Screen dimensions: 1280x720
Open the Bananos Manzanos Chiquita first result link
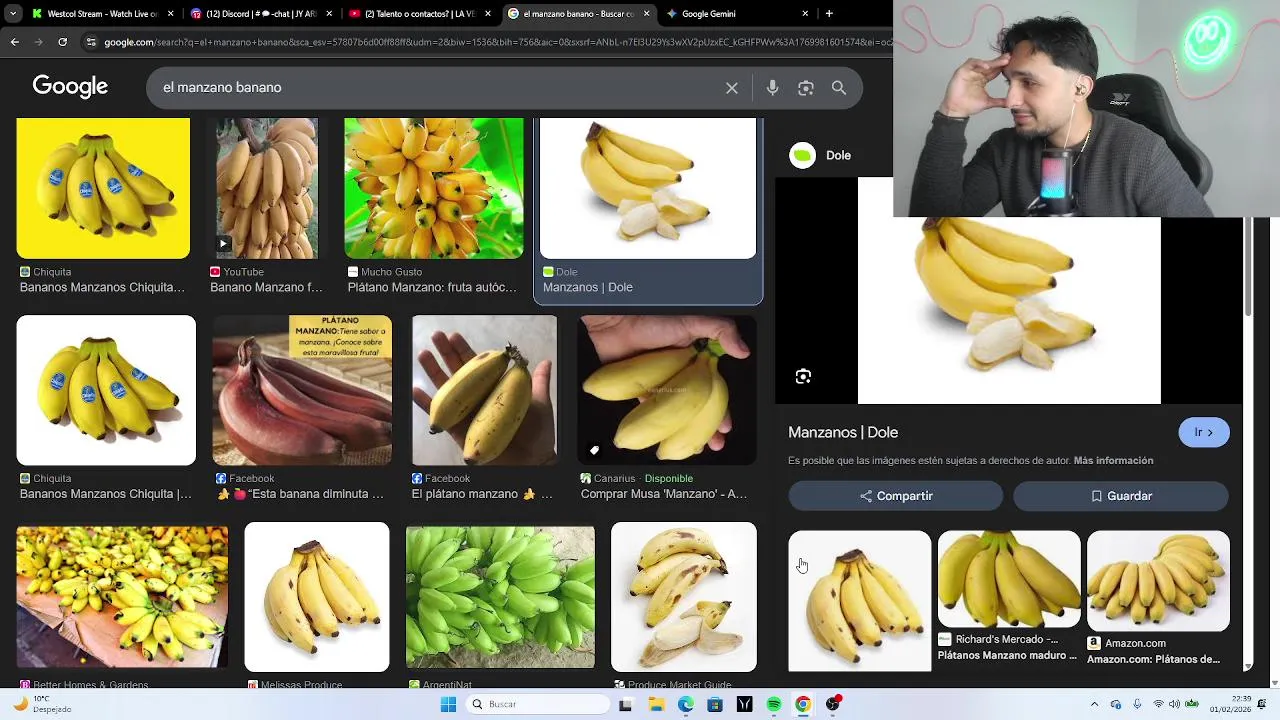102,287
